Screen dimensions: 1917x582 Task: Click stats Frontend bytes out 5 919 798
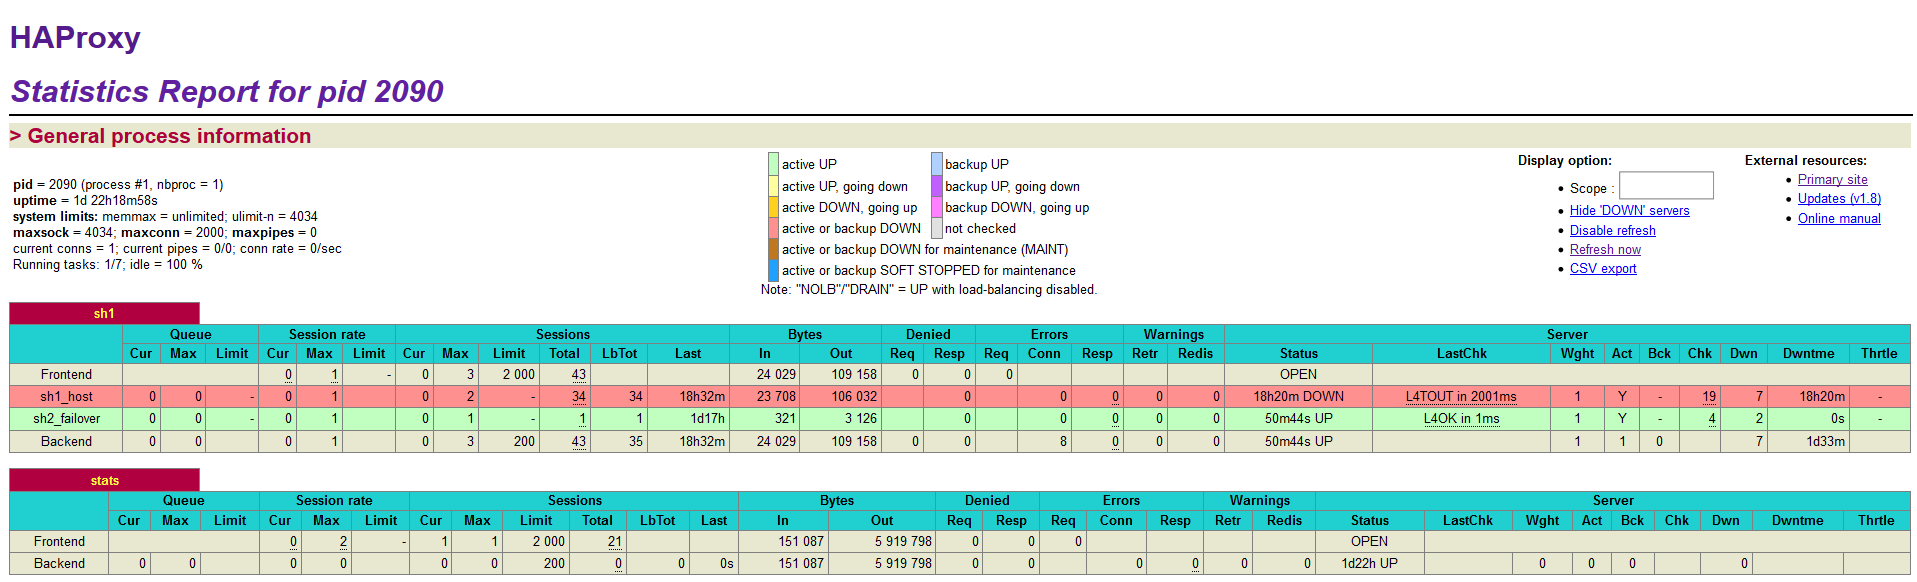click(x=903, y=541)
